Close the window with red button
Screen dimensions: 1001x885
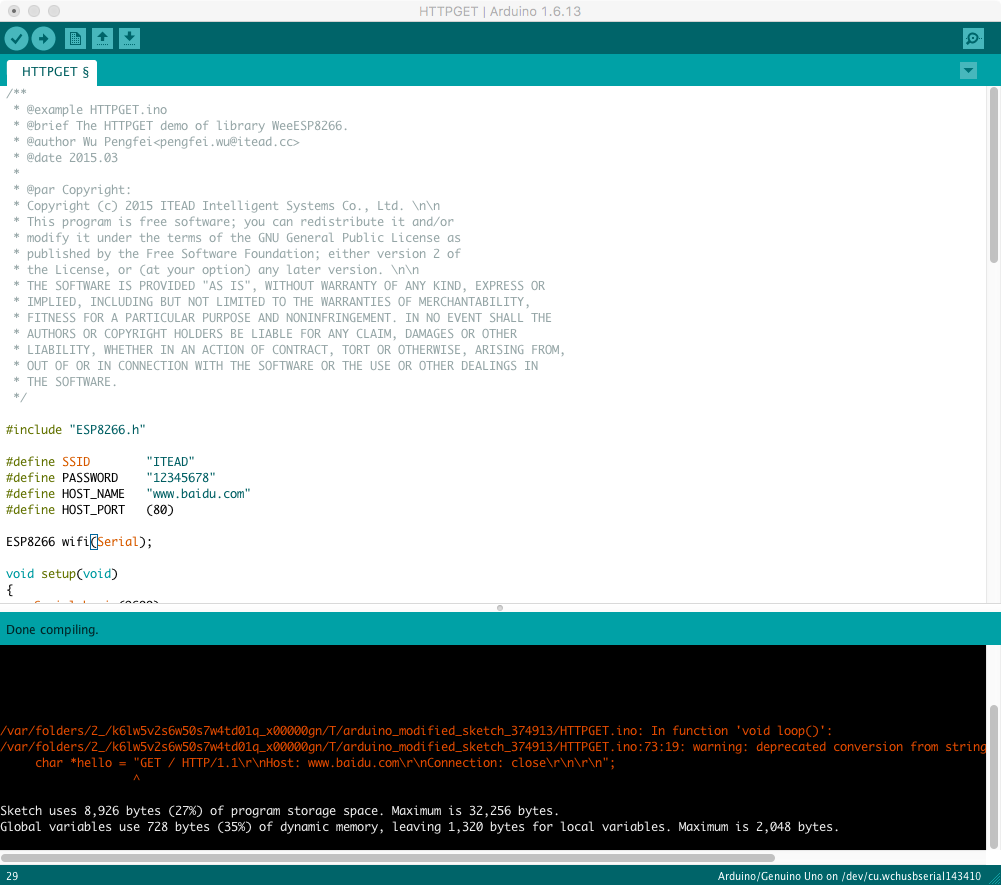coord(14,11)
